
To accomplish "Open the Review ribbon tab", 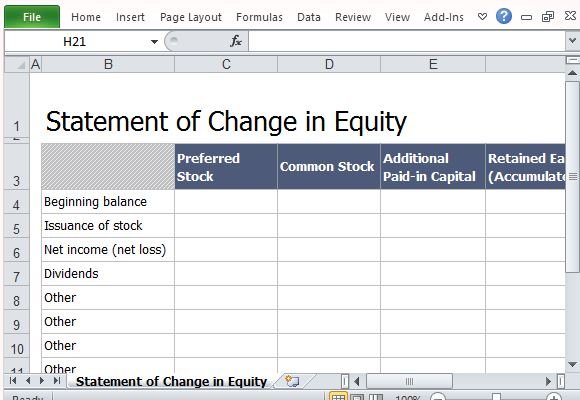I will (353, 17).
